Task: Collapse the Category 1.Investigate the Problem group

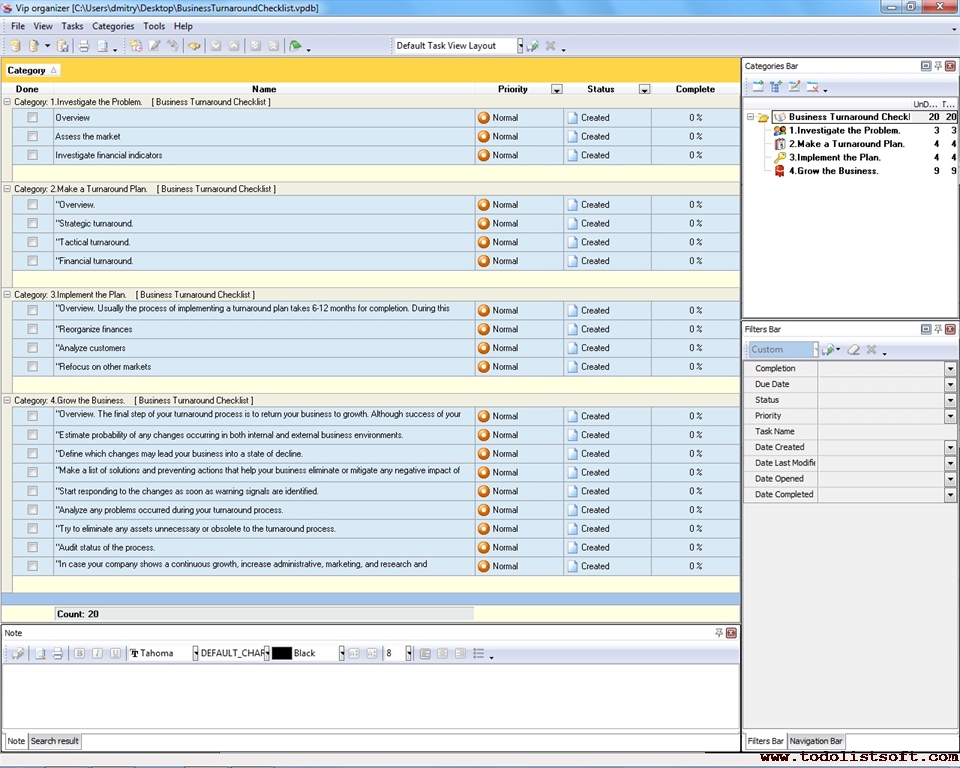Action: (x=8, y=102)
